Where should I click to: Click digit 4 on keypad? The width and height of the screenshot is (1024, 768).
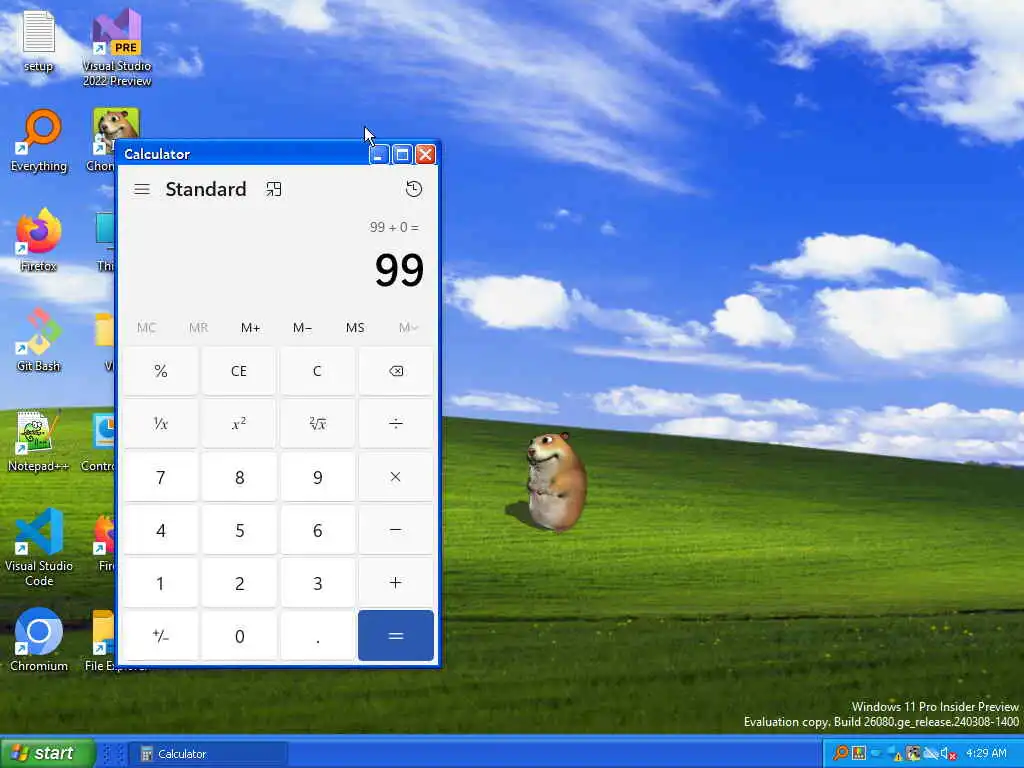161,530
